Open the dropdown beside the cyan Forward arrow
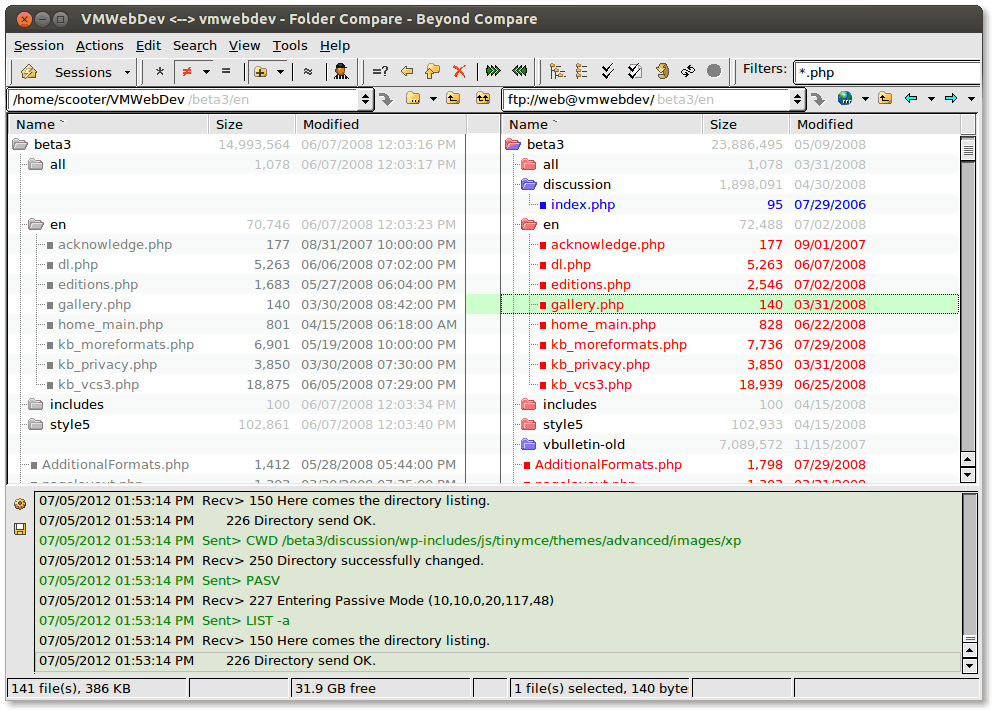Image resolution: width=992 pixels, height=710 pixels. tap(972, 99)
